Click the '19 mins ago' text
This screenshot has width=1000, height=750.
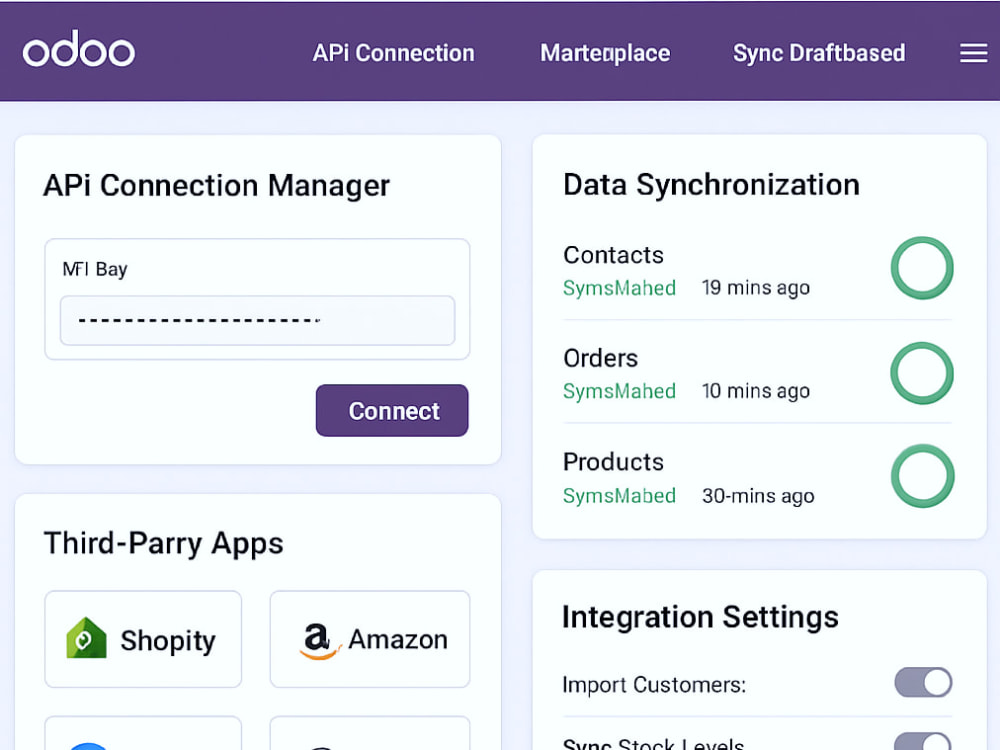756,288
